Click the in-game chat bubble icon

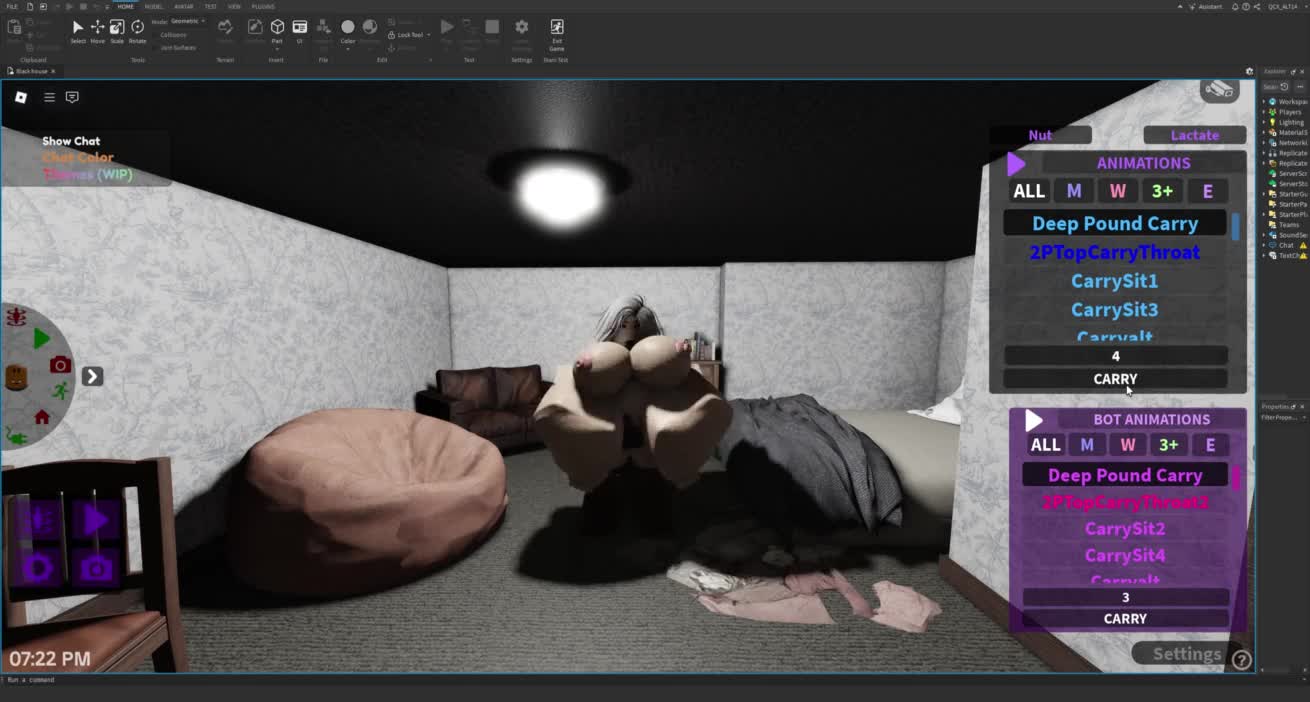72,97
